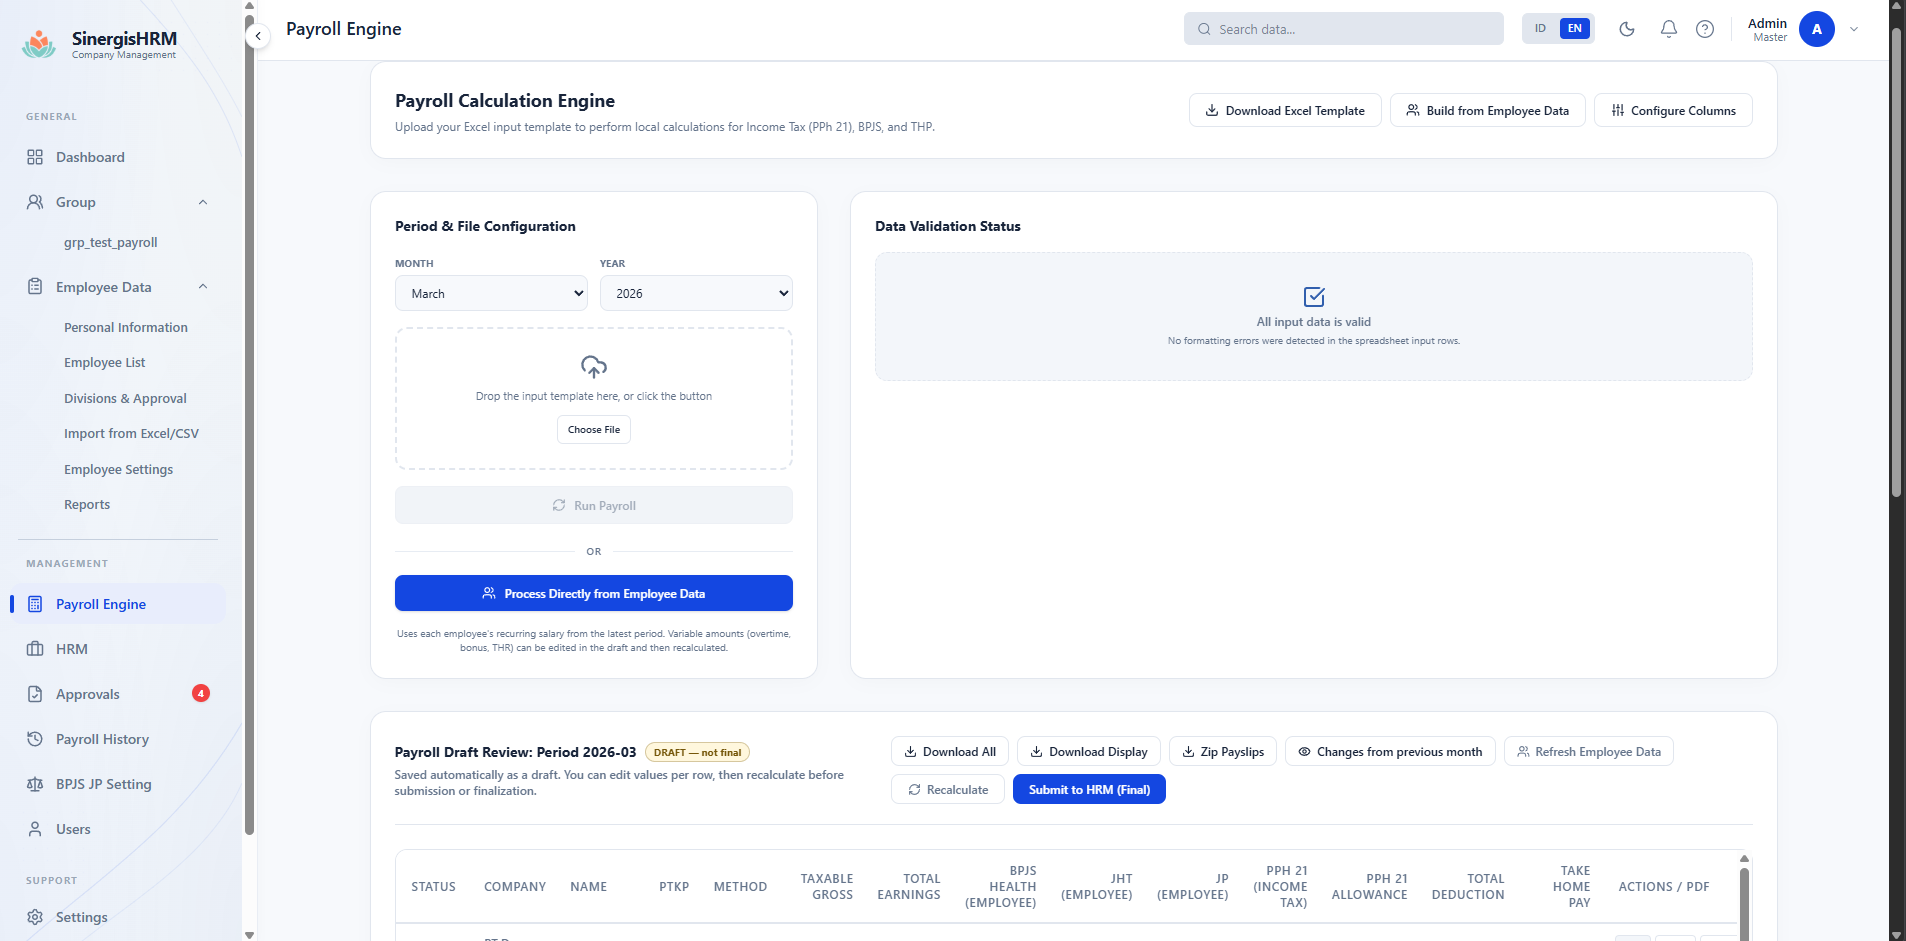Click Changes from previous month
1906x941 pixels.
1390,751
